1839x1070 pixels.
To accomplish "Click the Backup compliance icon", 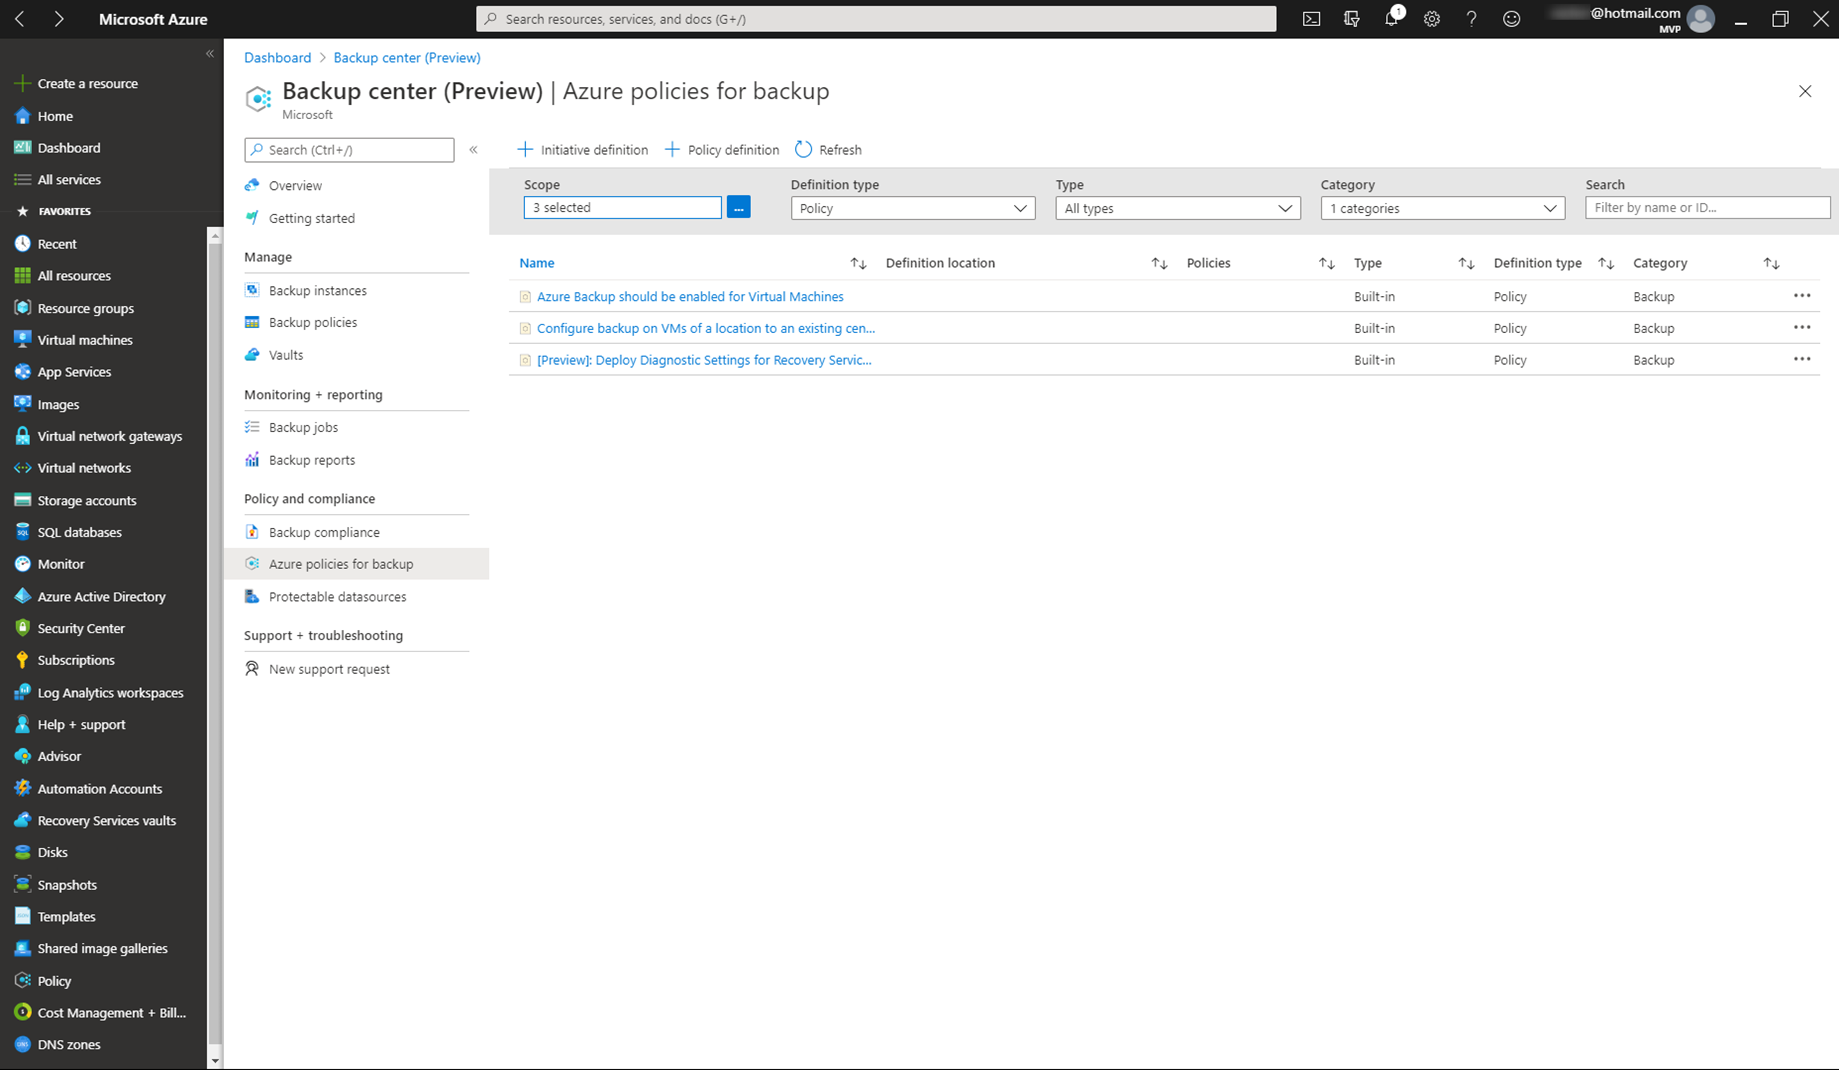I will [x=252, y=532].
